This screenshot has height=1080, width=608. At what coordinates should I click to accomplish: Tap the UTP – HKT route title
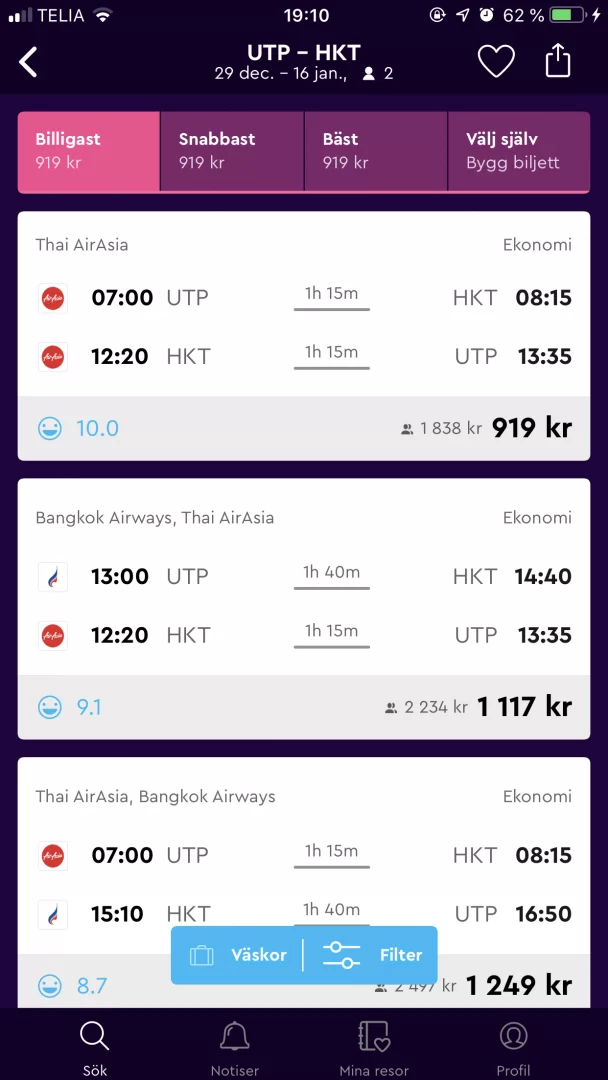(303, 53)
